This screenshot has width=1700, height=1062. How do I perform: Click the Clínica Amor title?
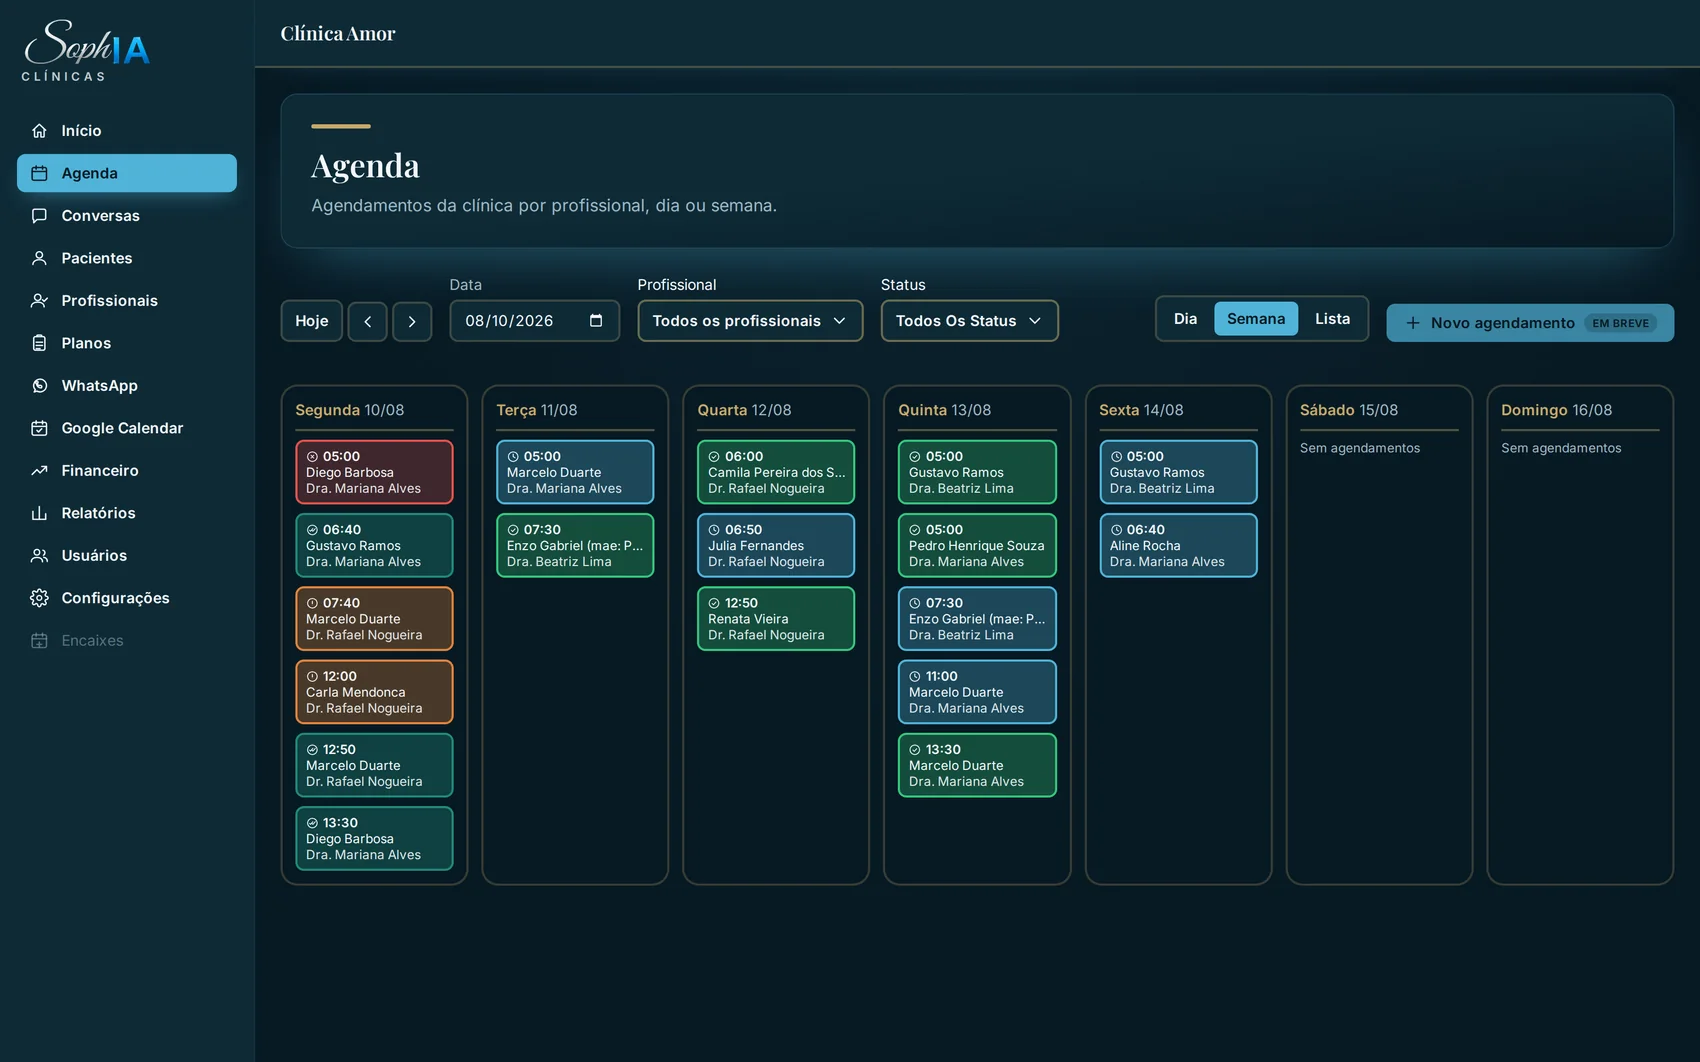coord(338,34)
